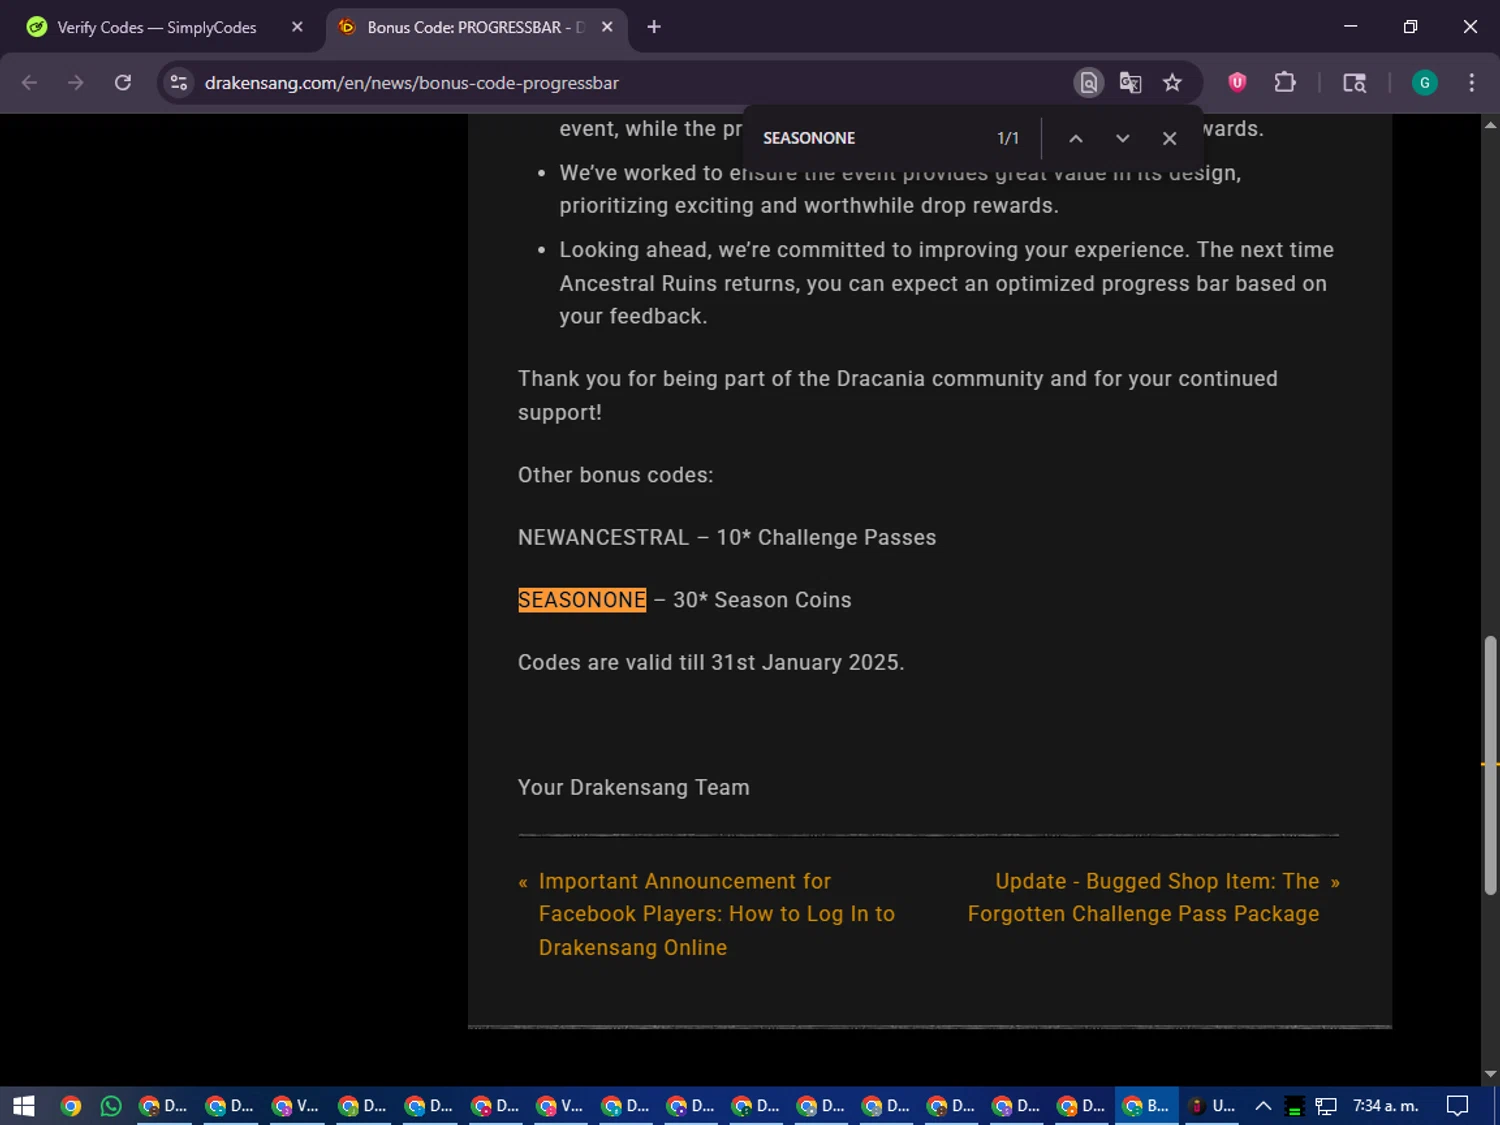Close the find bar
The width and height of the screenshot is (1500, 1125).
1169,139
